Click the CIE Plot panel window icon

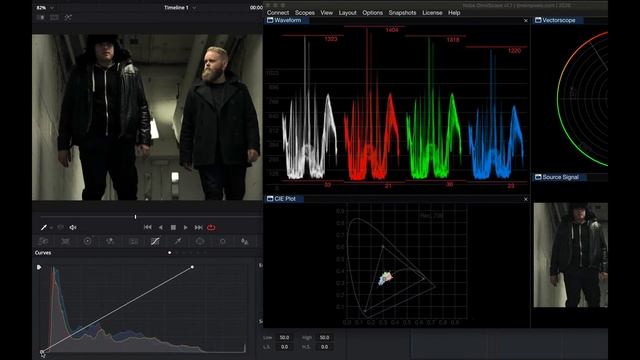[270, 199]
